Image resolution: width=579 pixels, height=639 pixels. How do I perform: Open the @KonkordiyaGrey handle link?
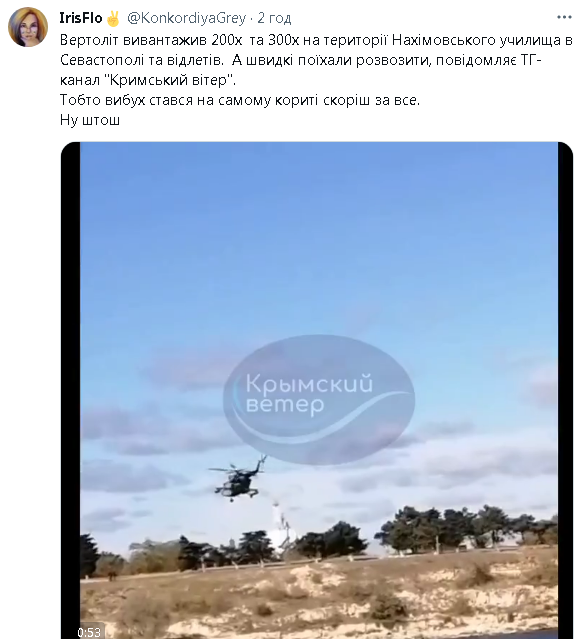pyautogui.click(x=187, y=18)
